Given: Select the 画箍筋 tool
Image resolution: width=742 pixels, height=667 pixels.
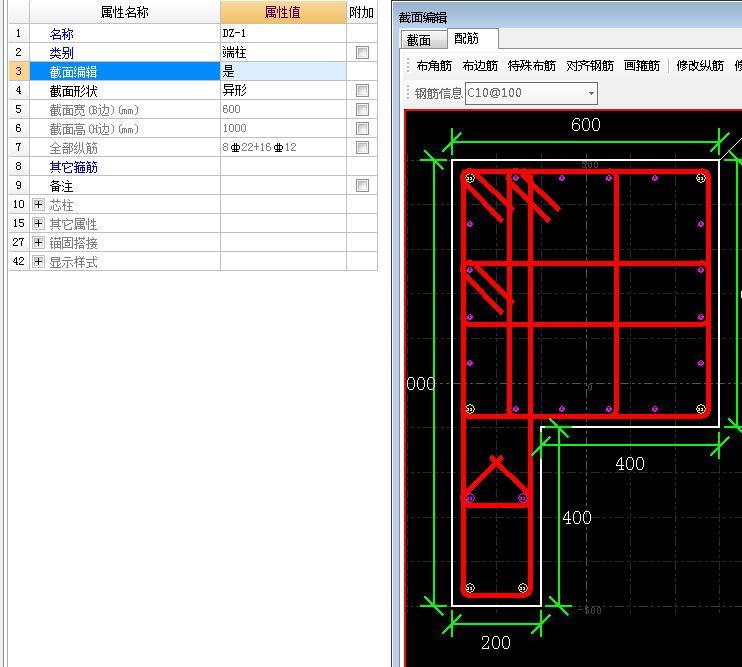Looking at the screenshot, I should tap(642, 66).
